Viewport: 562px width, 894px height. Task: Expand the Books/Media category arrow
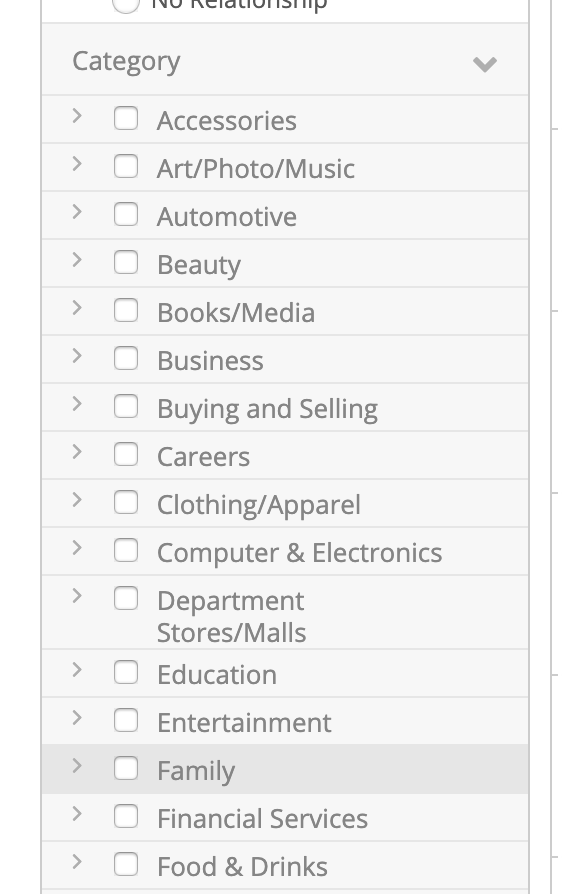click(78, 308)
